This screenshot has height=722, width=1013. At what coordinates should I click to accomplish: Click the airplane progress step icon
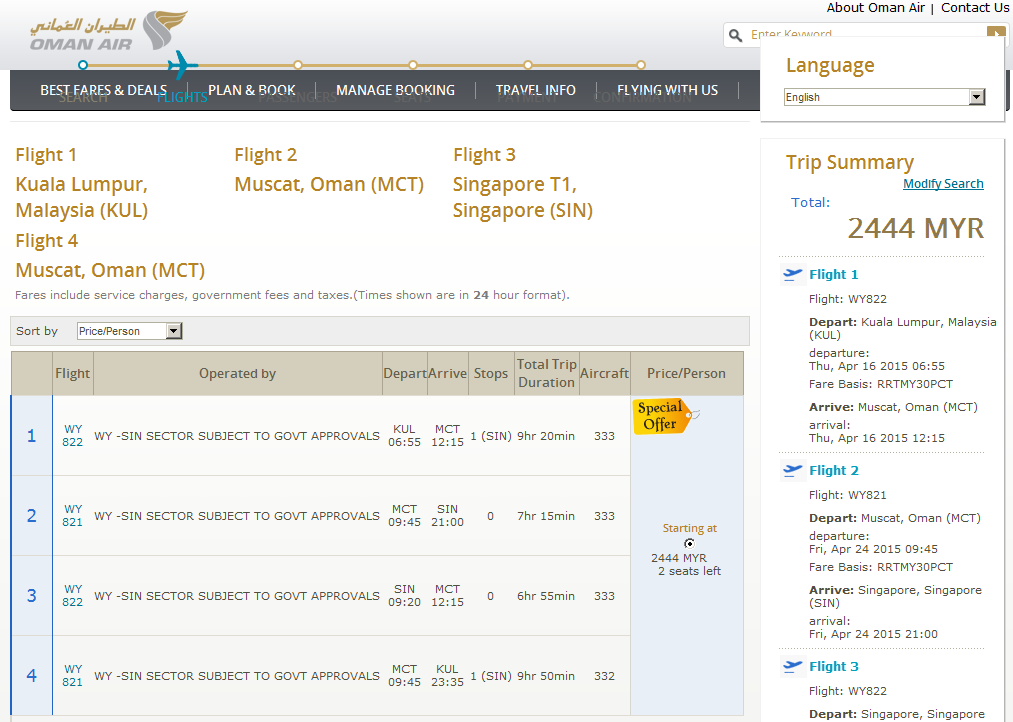point(182,65)
